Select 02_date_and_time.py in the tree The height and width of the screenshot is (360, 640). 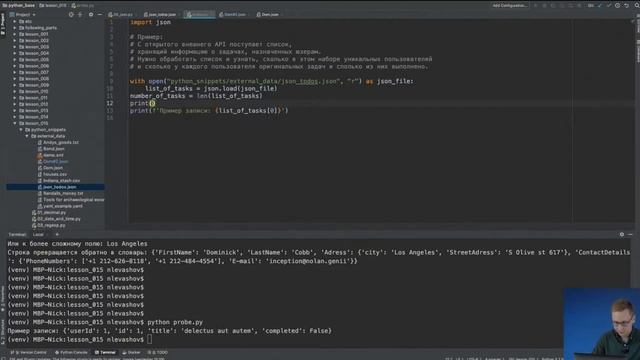[59, 219]
